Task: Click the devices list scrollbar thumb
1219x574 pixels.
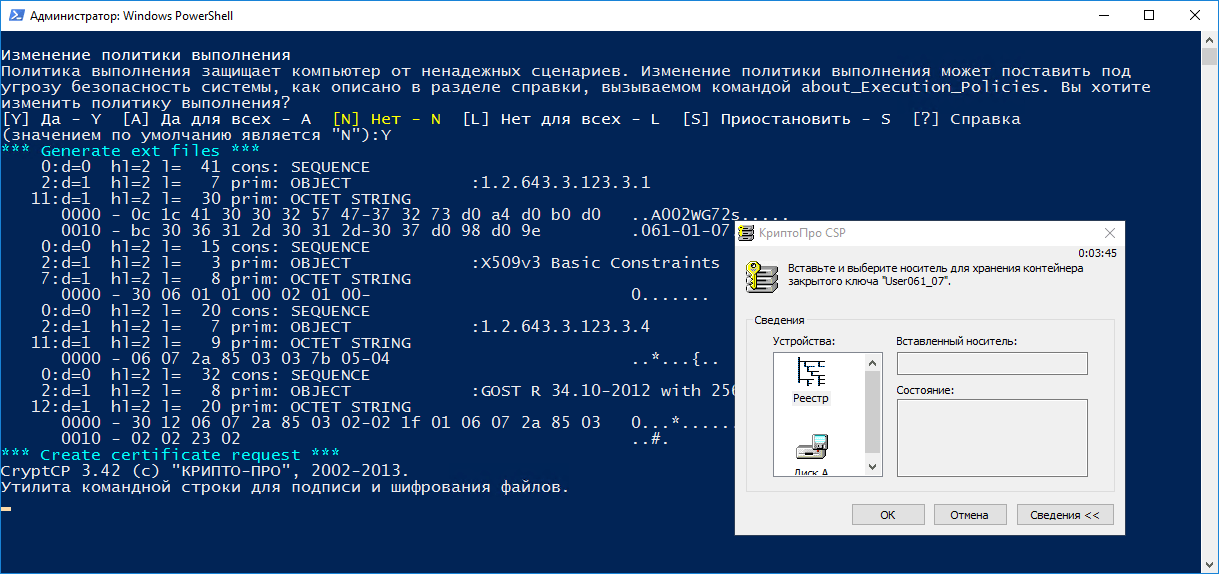Action: coord(872,410)
